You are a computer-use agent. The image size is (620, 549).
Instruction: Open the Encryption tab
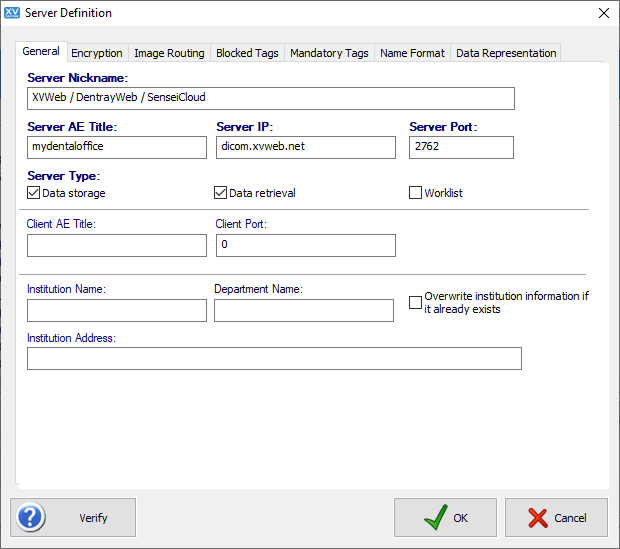tap(97, 53)
